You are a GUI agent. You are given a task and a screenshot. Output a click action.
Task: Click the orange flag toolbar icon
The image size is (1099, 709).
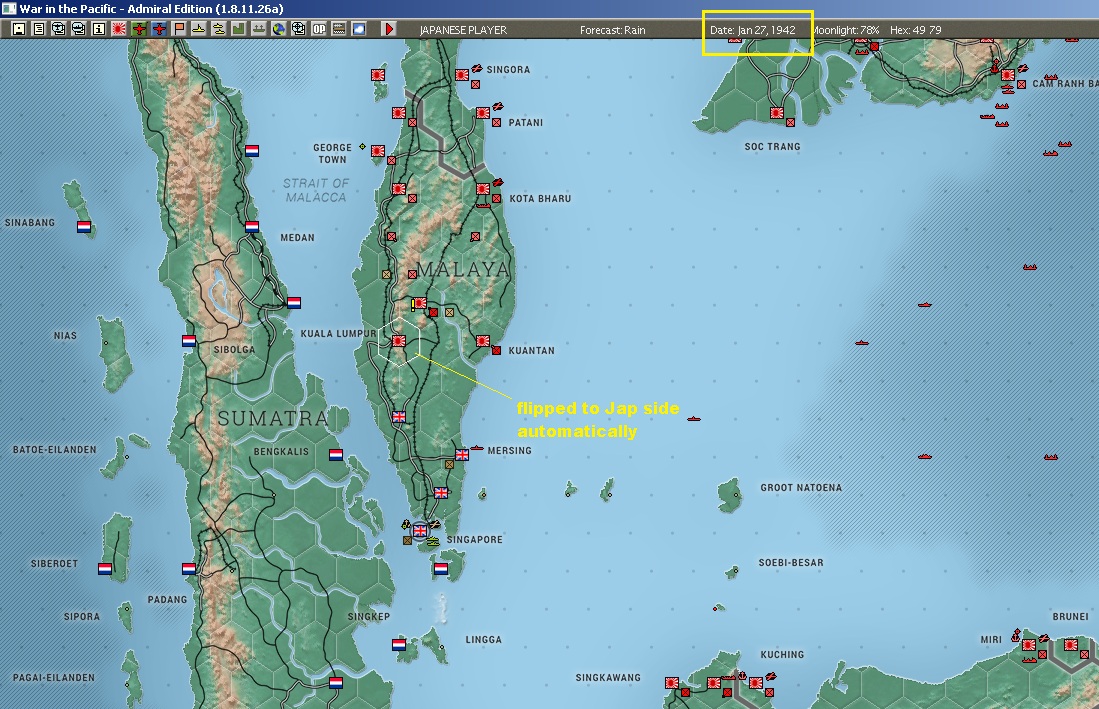point(179,29)
